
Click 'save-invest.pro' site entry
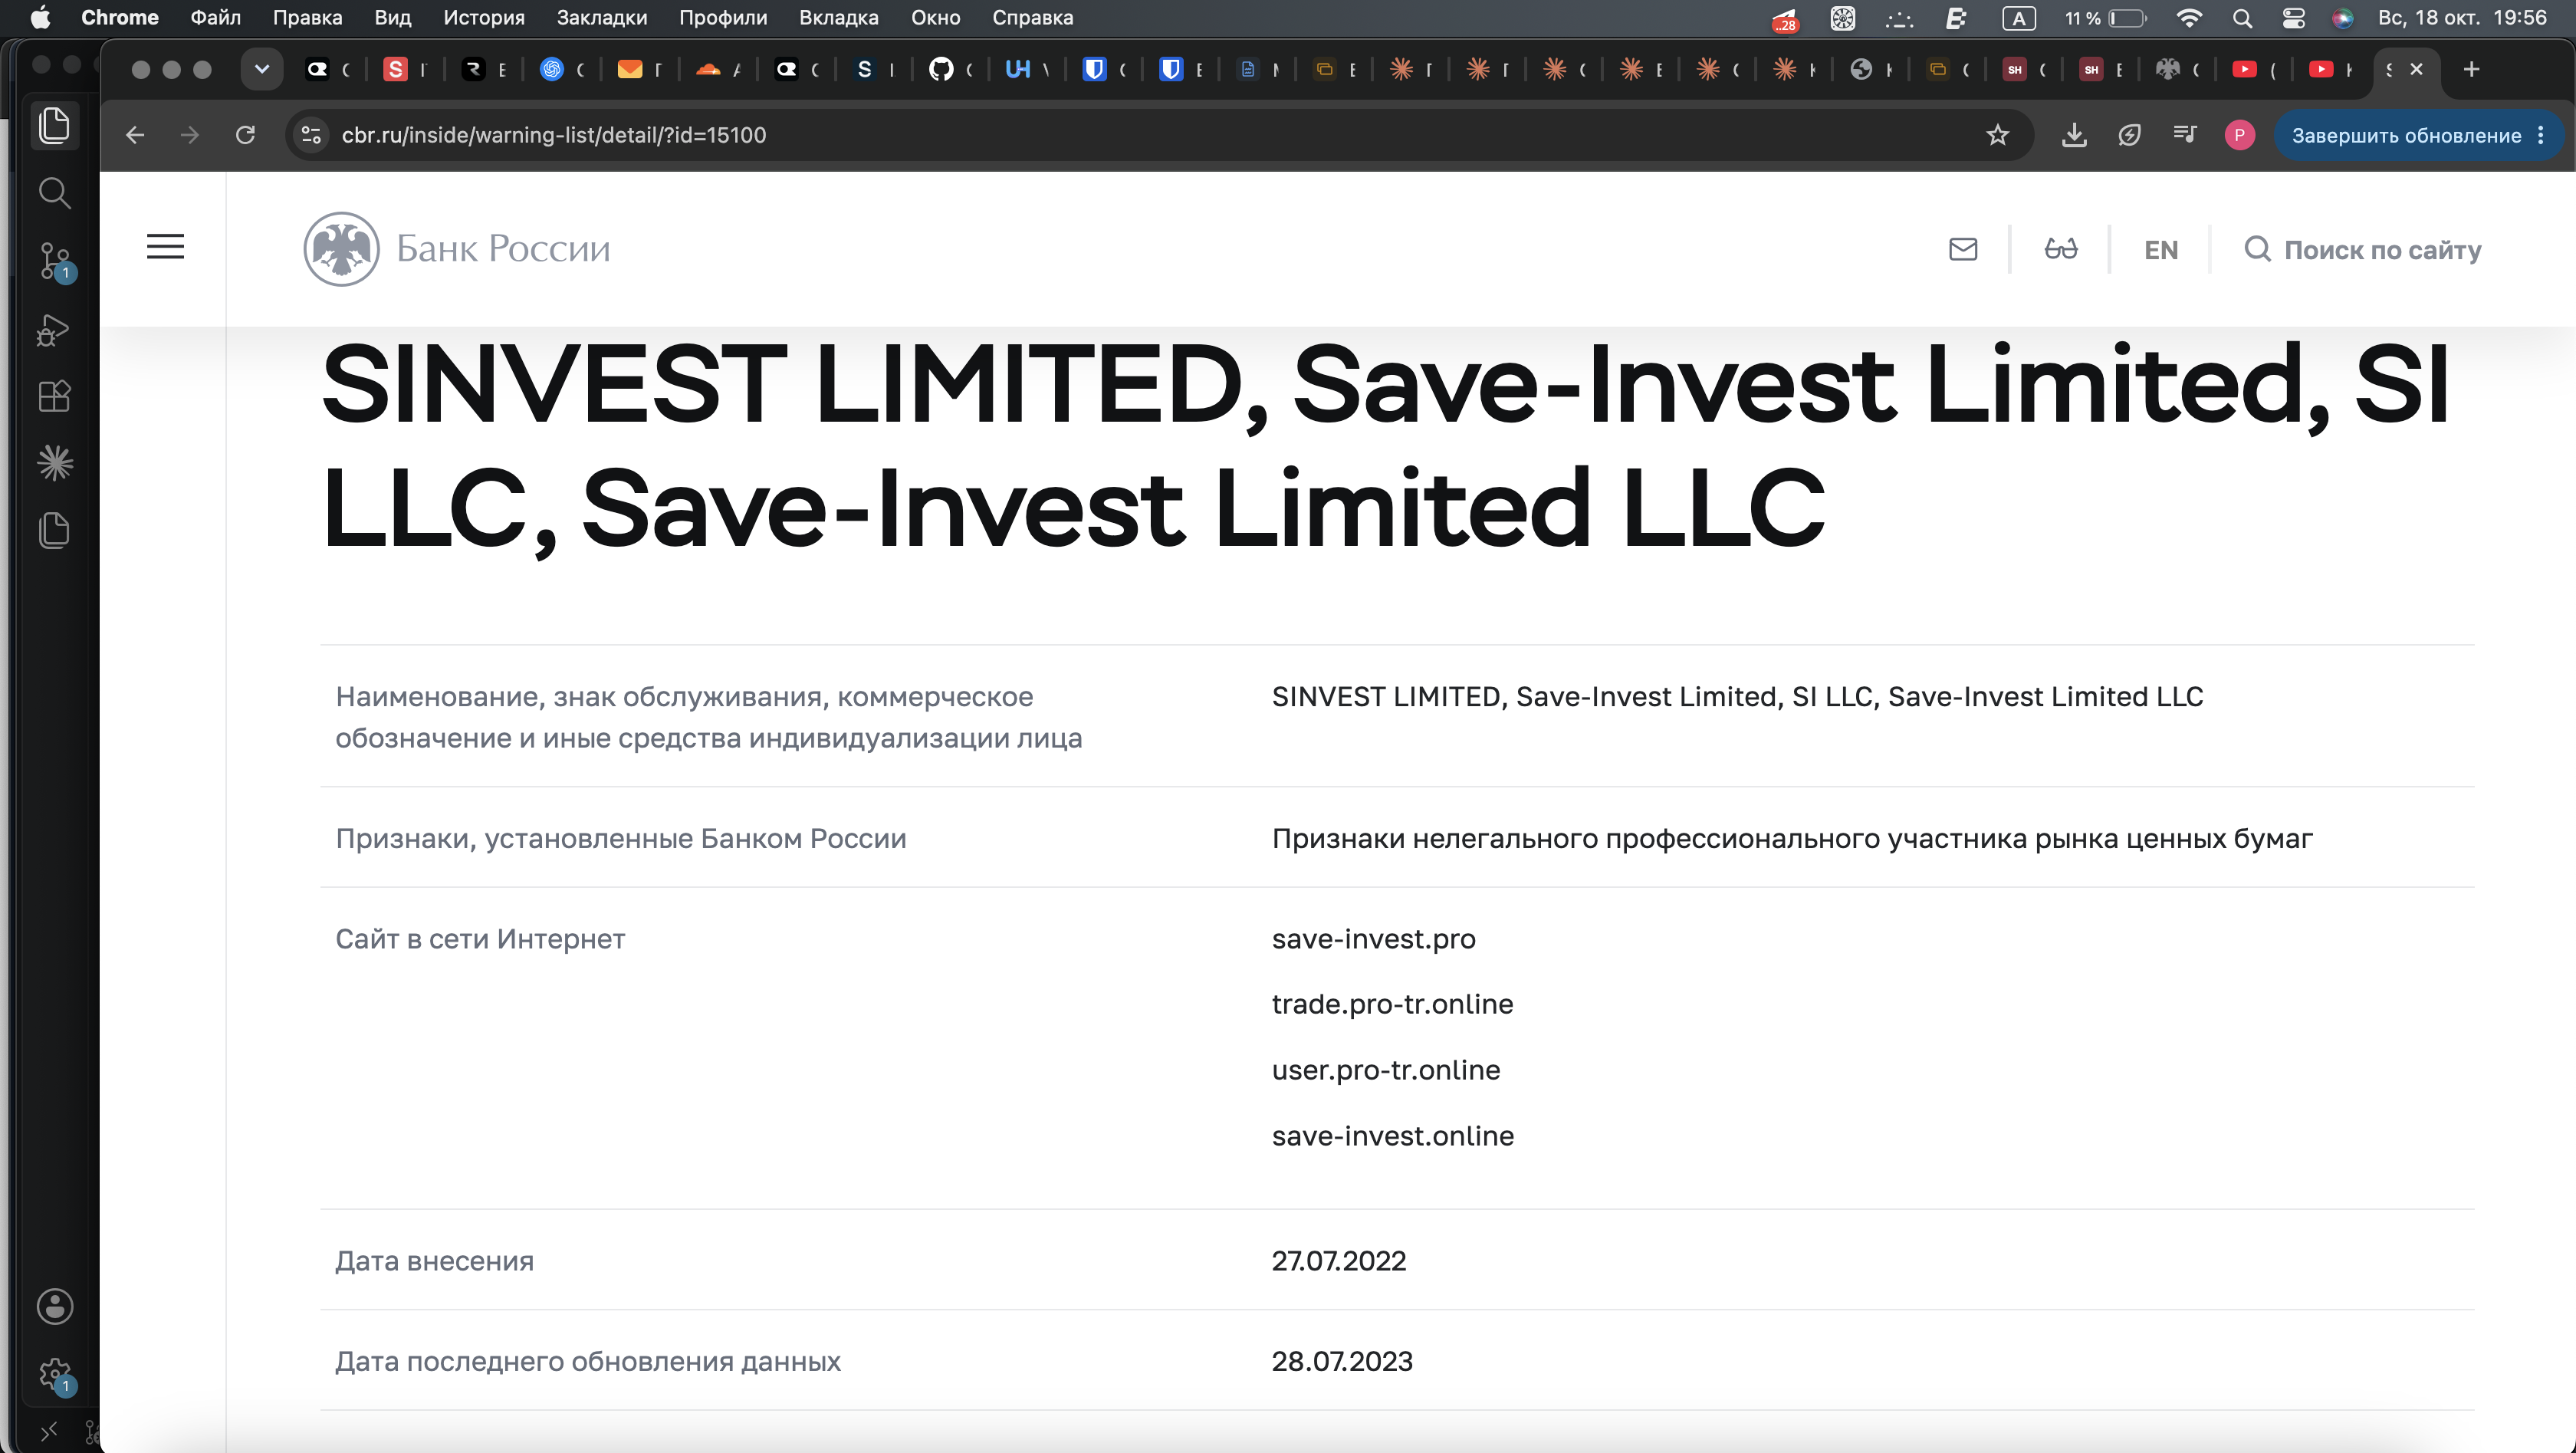pyautogui.click(x=1373, y=939)
